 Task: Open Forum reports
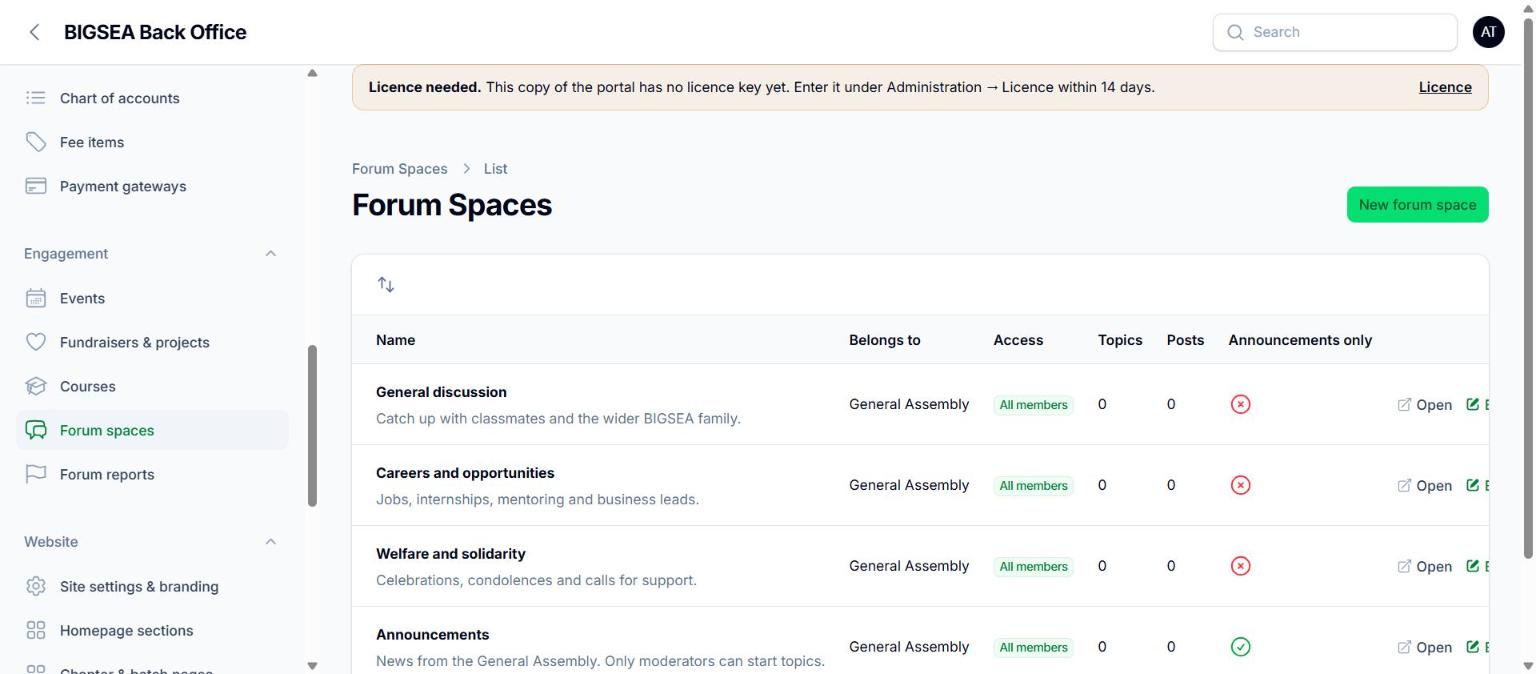[152, 474]
